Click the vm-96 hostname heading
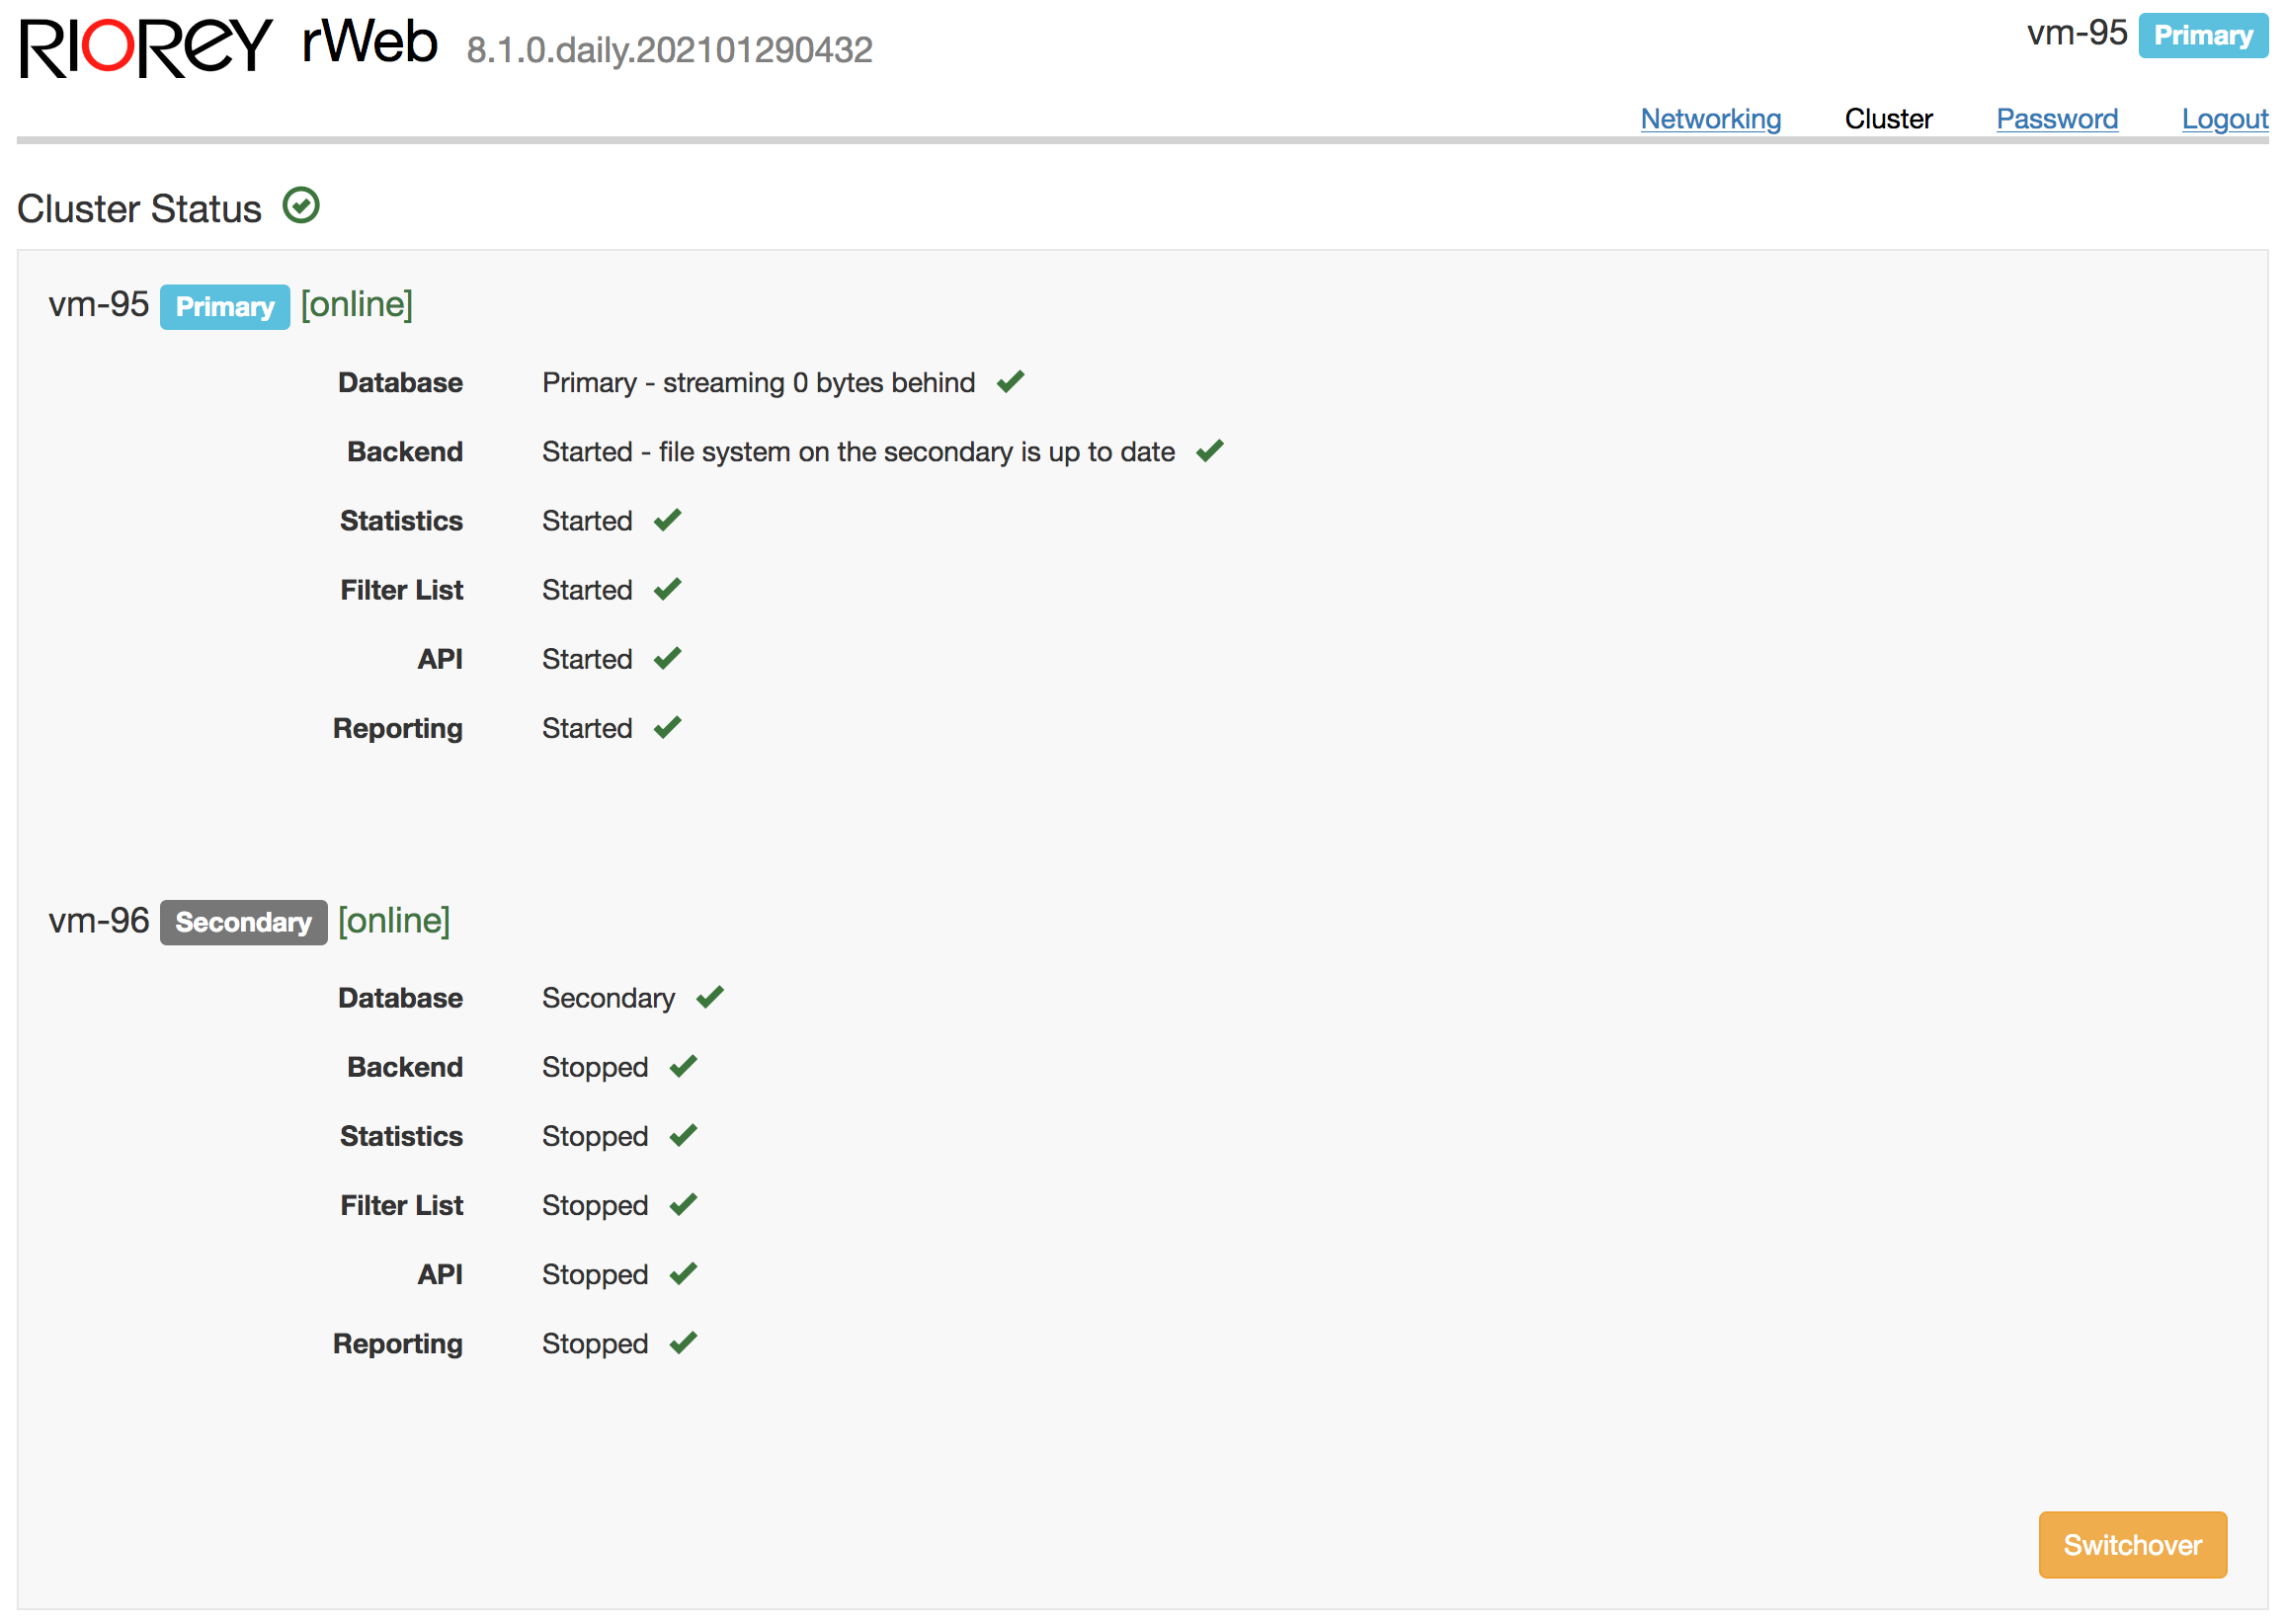2286x1624 pixels. pyautogui.click(x=99, y=920)
